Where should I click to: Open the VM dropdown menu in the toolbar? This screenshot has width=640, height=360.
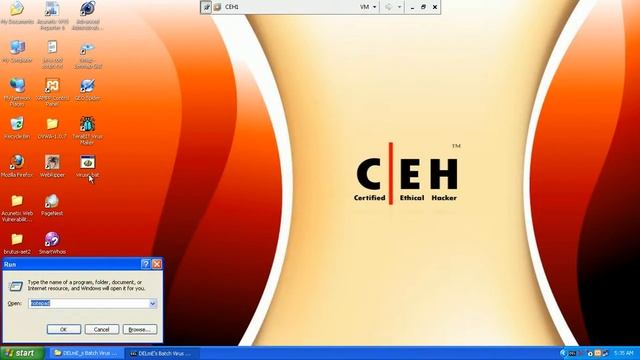click(x=368, y=7)
